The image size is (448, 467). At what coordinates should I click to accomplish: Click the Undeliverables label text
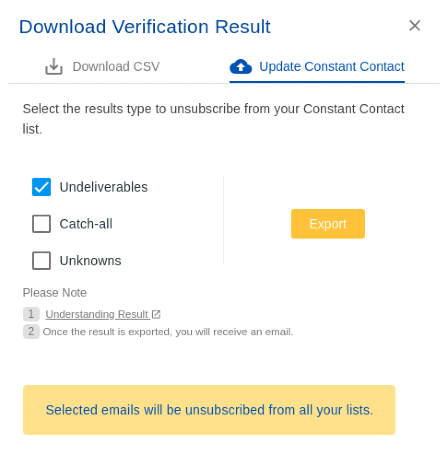pyautogui.click(x=104, y=187)
